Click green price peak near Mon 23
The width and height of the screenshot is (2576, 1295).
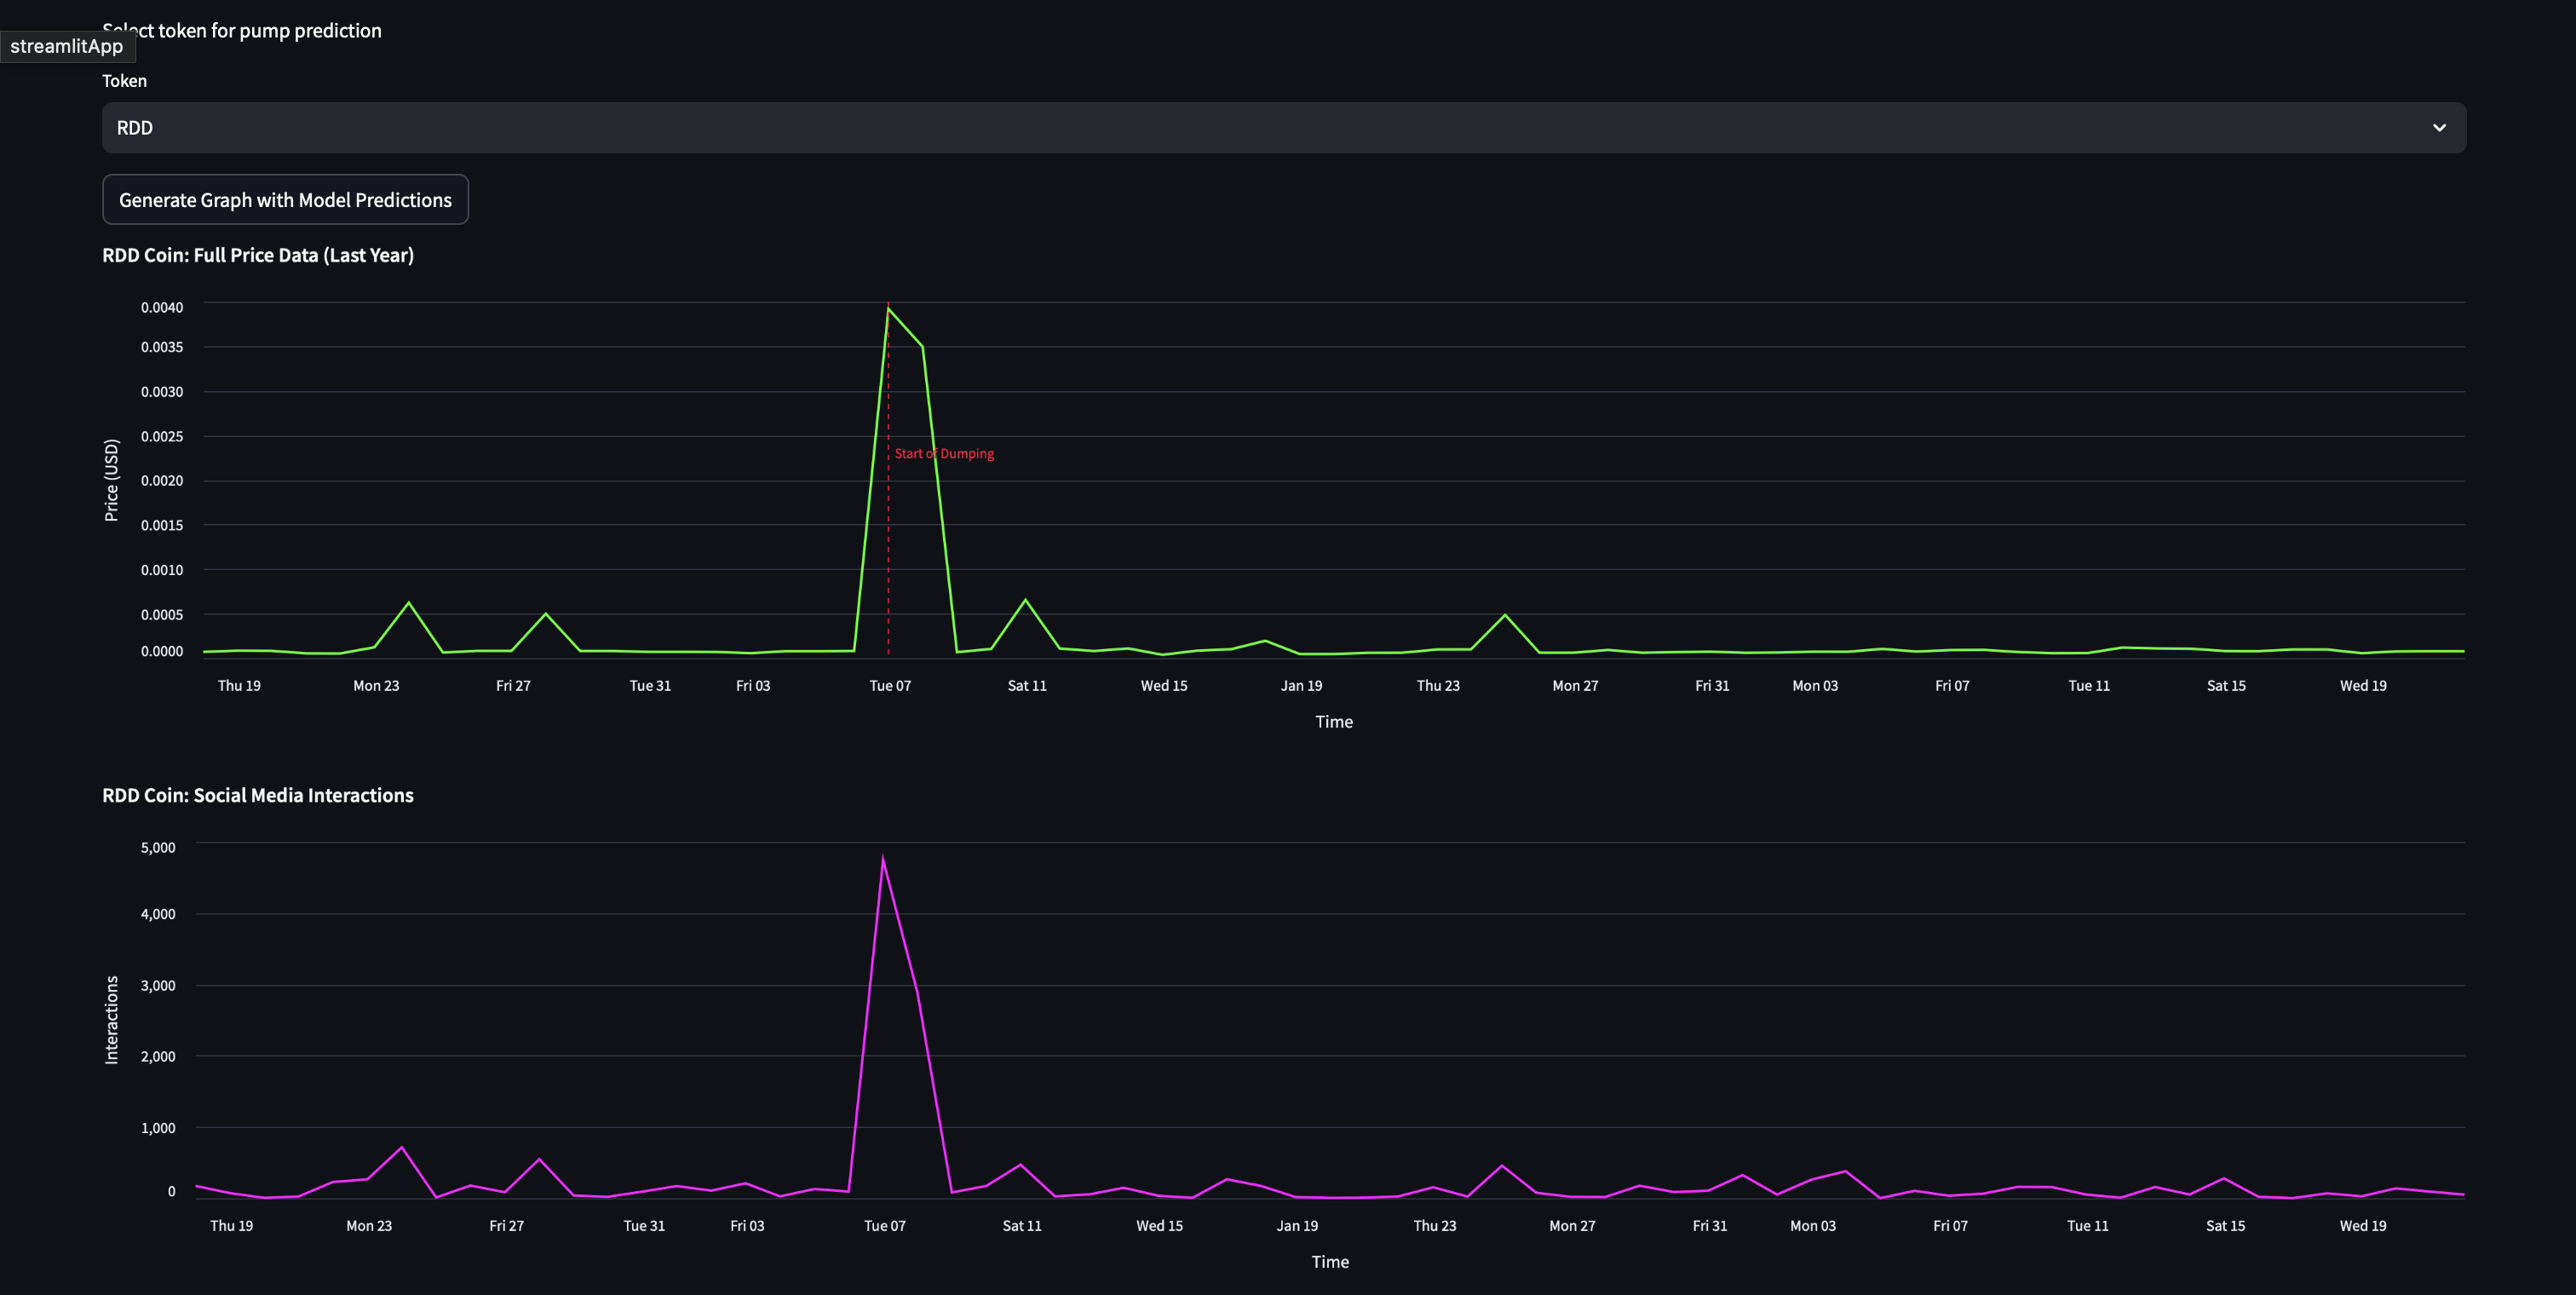click(409, 603)
